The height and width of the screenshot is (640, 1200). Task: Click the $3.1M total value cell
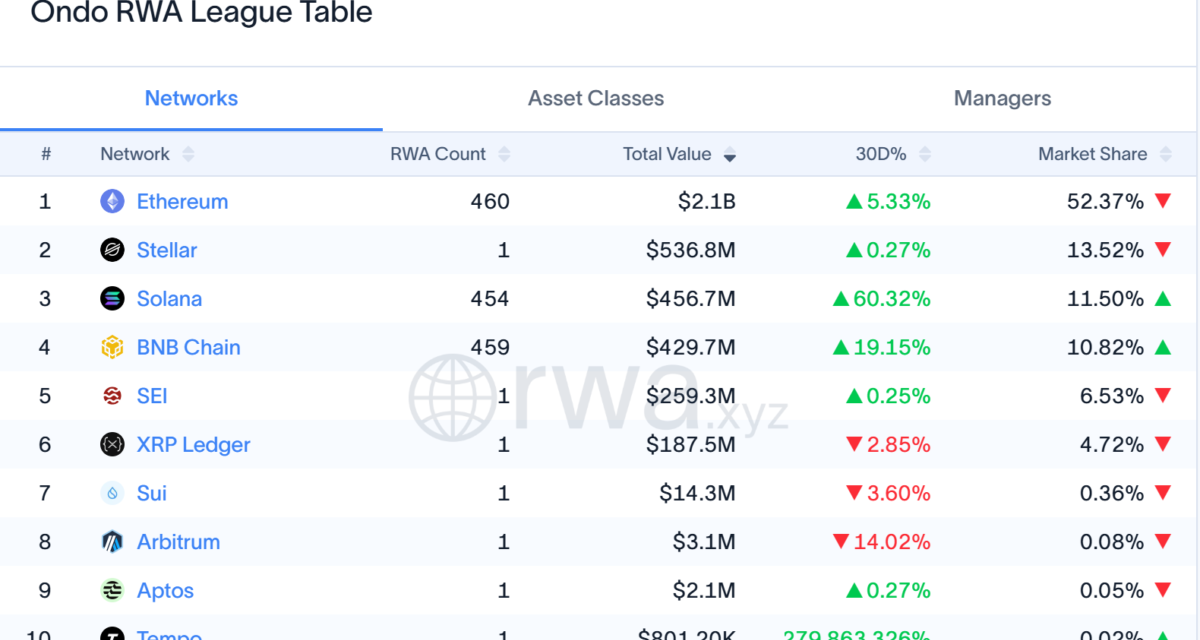704,542
